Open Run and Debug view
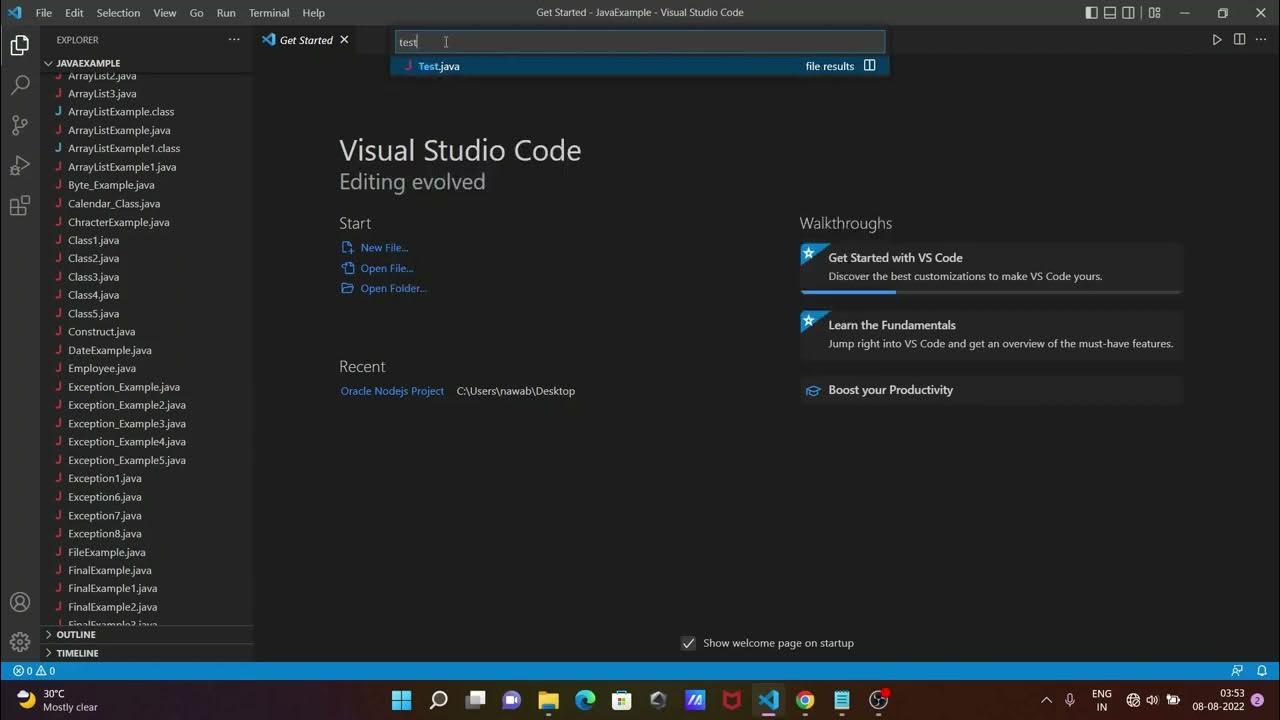1280x720 pixels. coord(20,166)
